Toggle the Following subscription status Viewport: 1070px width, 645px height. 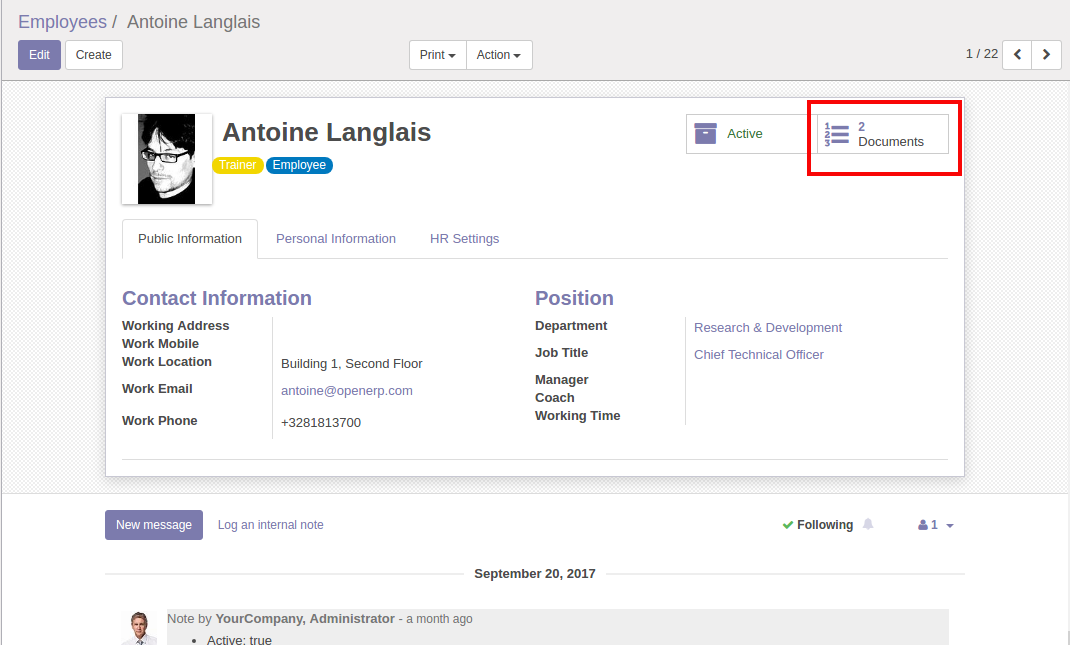point(818,525)
